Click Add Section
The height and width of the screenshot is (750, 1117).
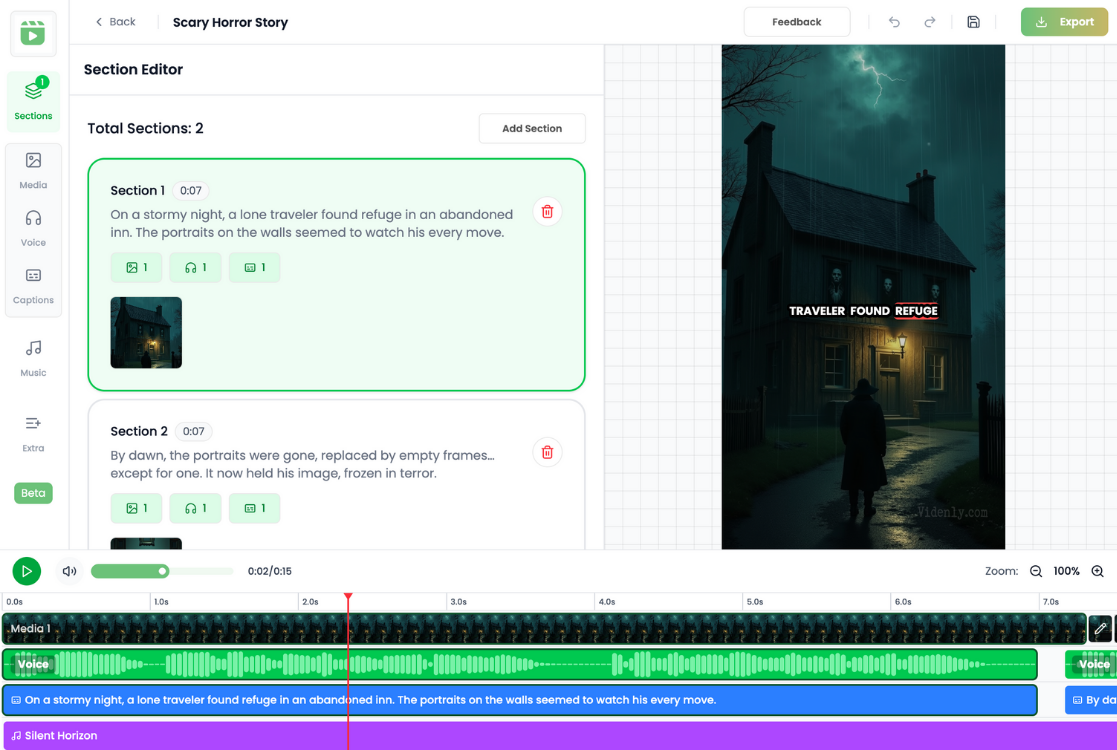[x=532, y=128]
